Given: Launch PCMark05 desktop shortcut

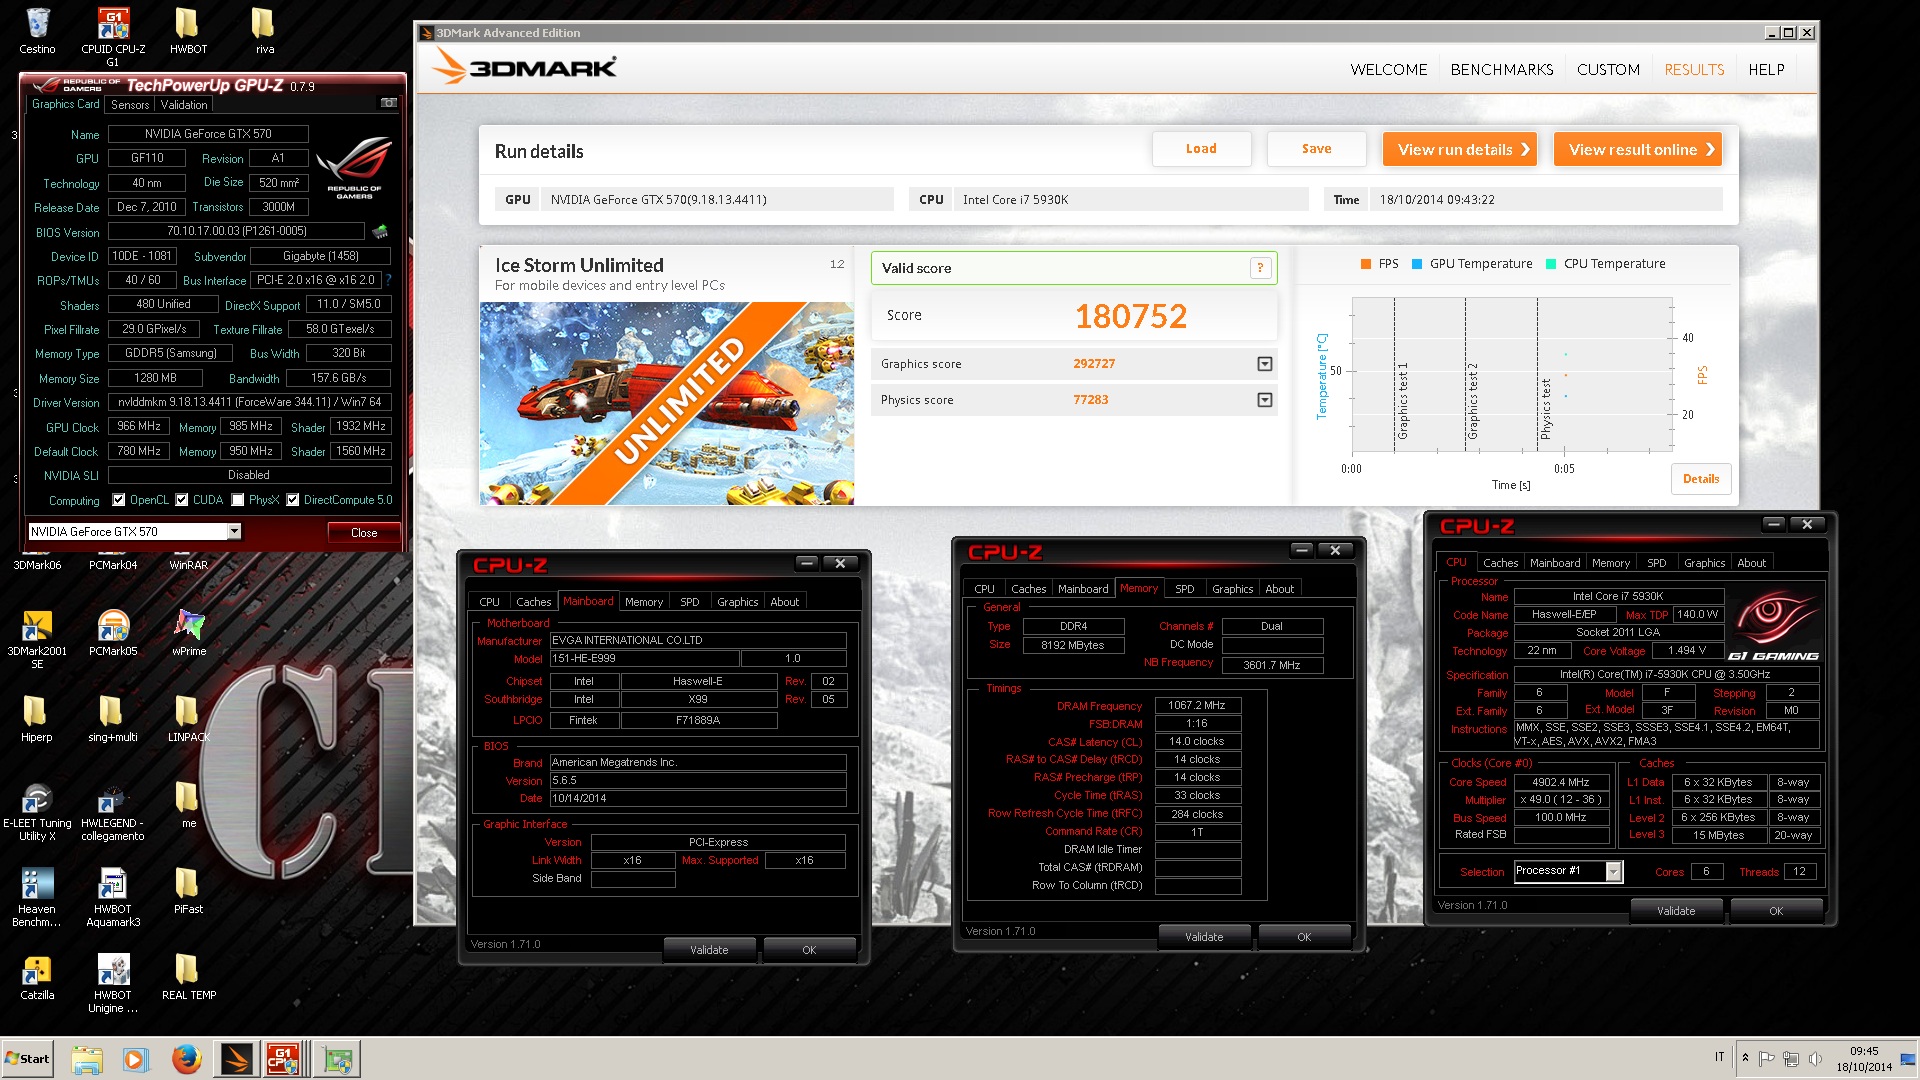Looking at the screenshot, I should click(113, 632).
